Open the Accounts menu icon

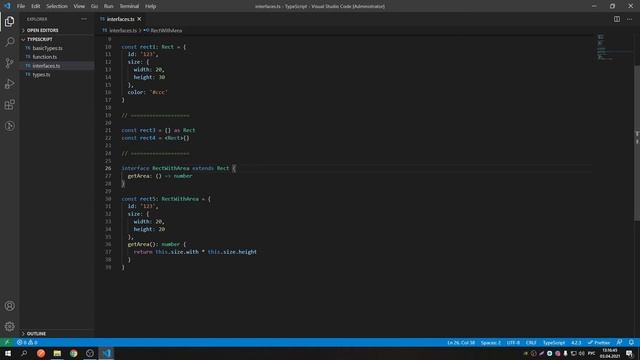[x=9, y=306]
